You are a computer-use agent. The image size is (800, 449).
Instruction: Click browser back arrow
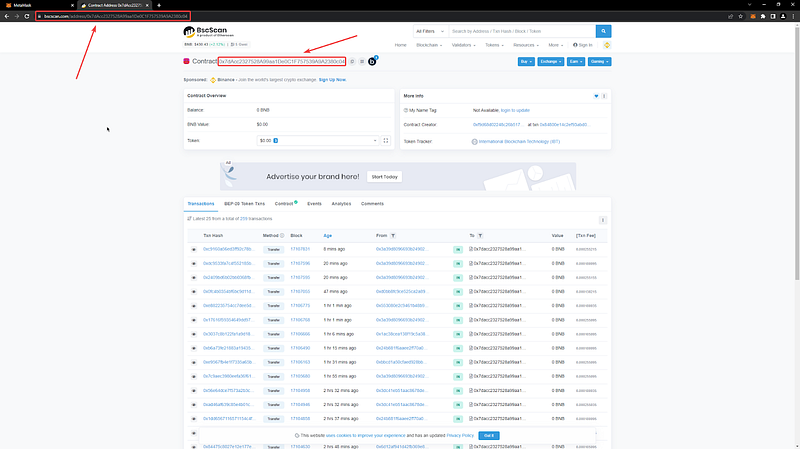pos(7,16)
